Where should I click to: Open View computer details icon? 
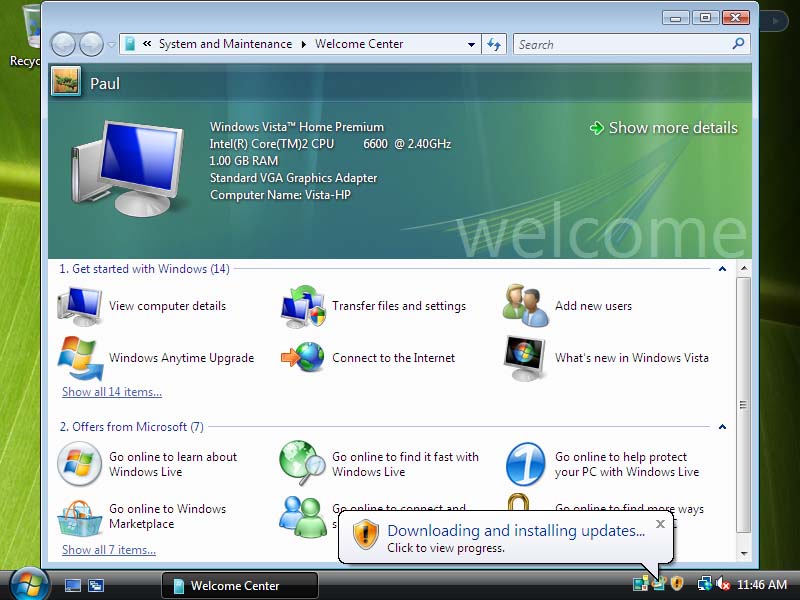[80, 306]
